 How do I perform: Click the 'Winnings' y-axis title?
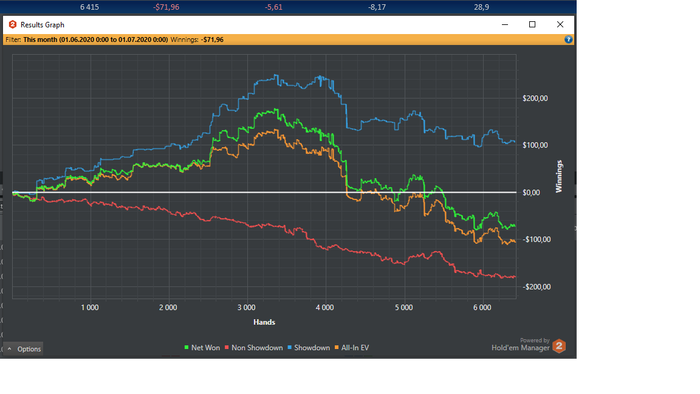(559, 177)
